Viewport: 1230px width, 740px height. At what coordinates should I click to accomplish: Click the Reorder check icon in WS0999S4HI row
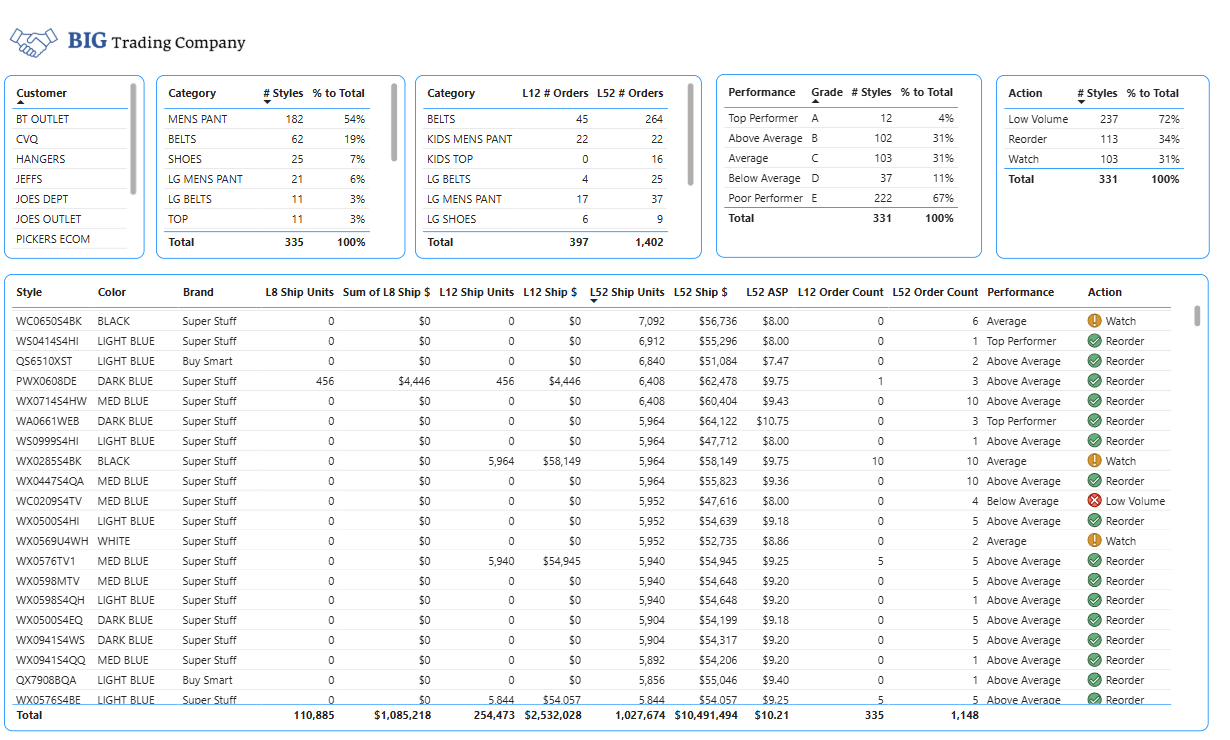tap(1094, 441)
